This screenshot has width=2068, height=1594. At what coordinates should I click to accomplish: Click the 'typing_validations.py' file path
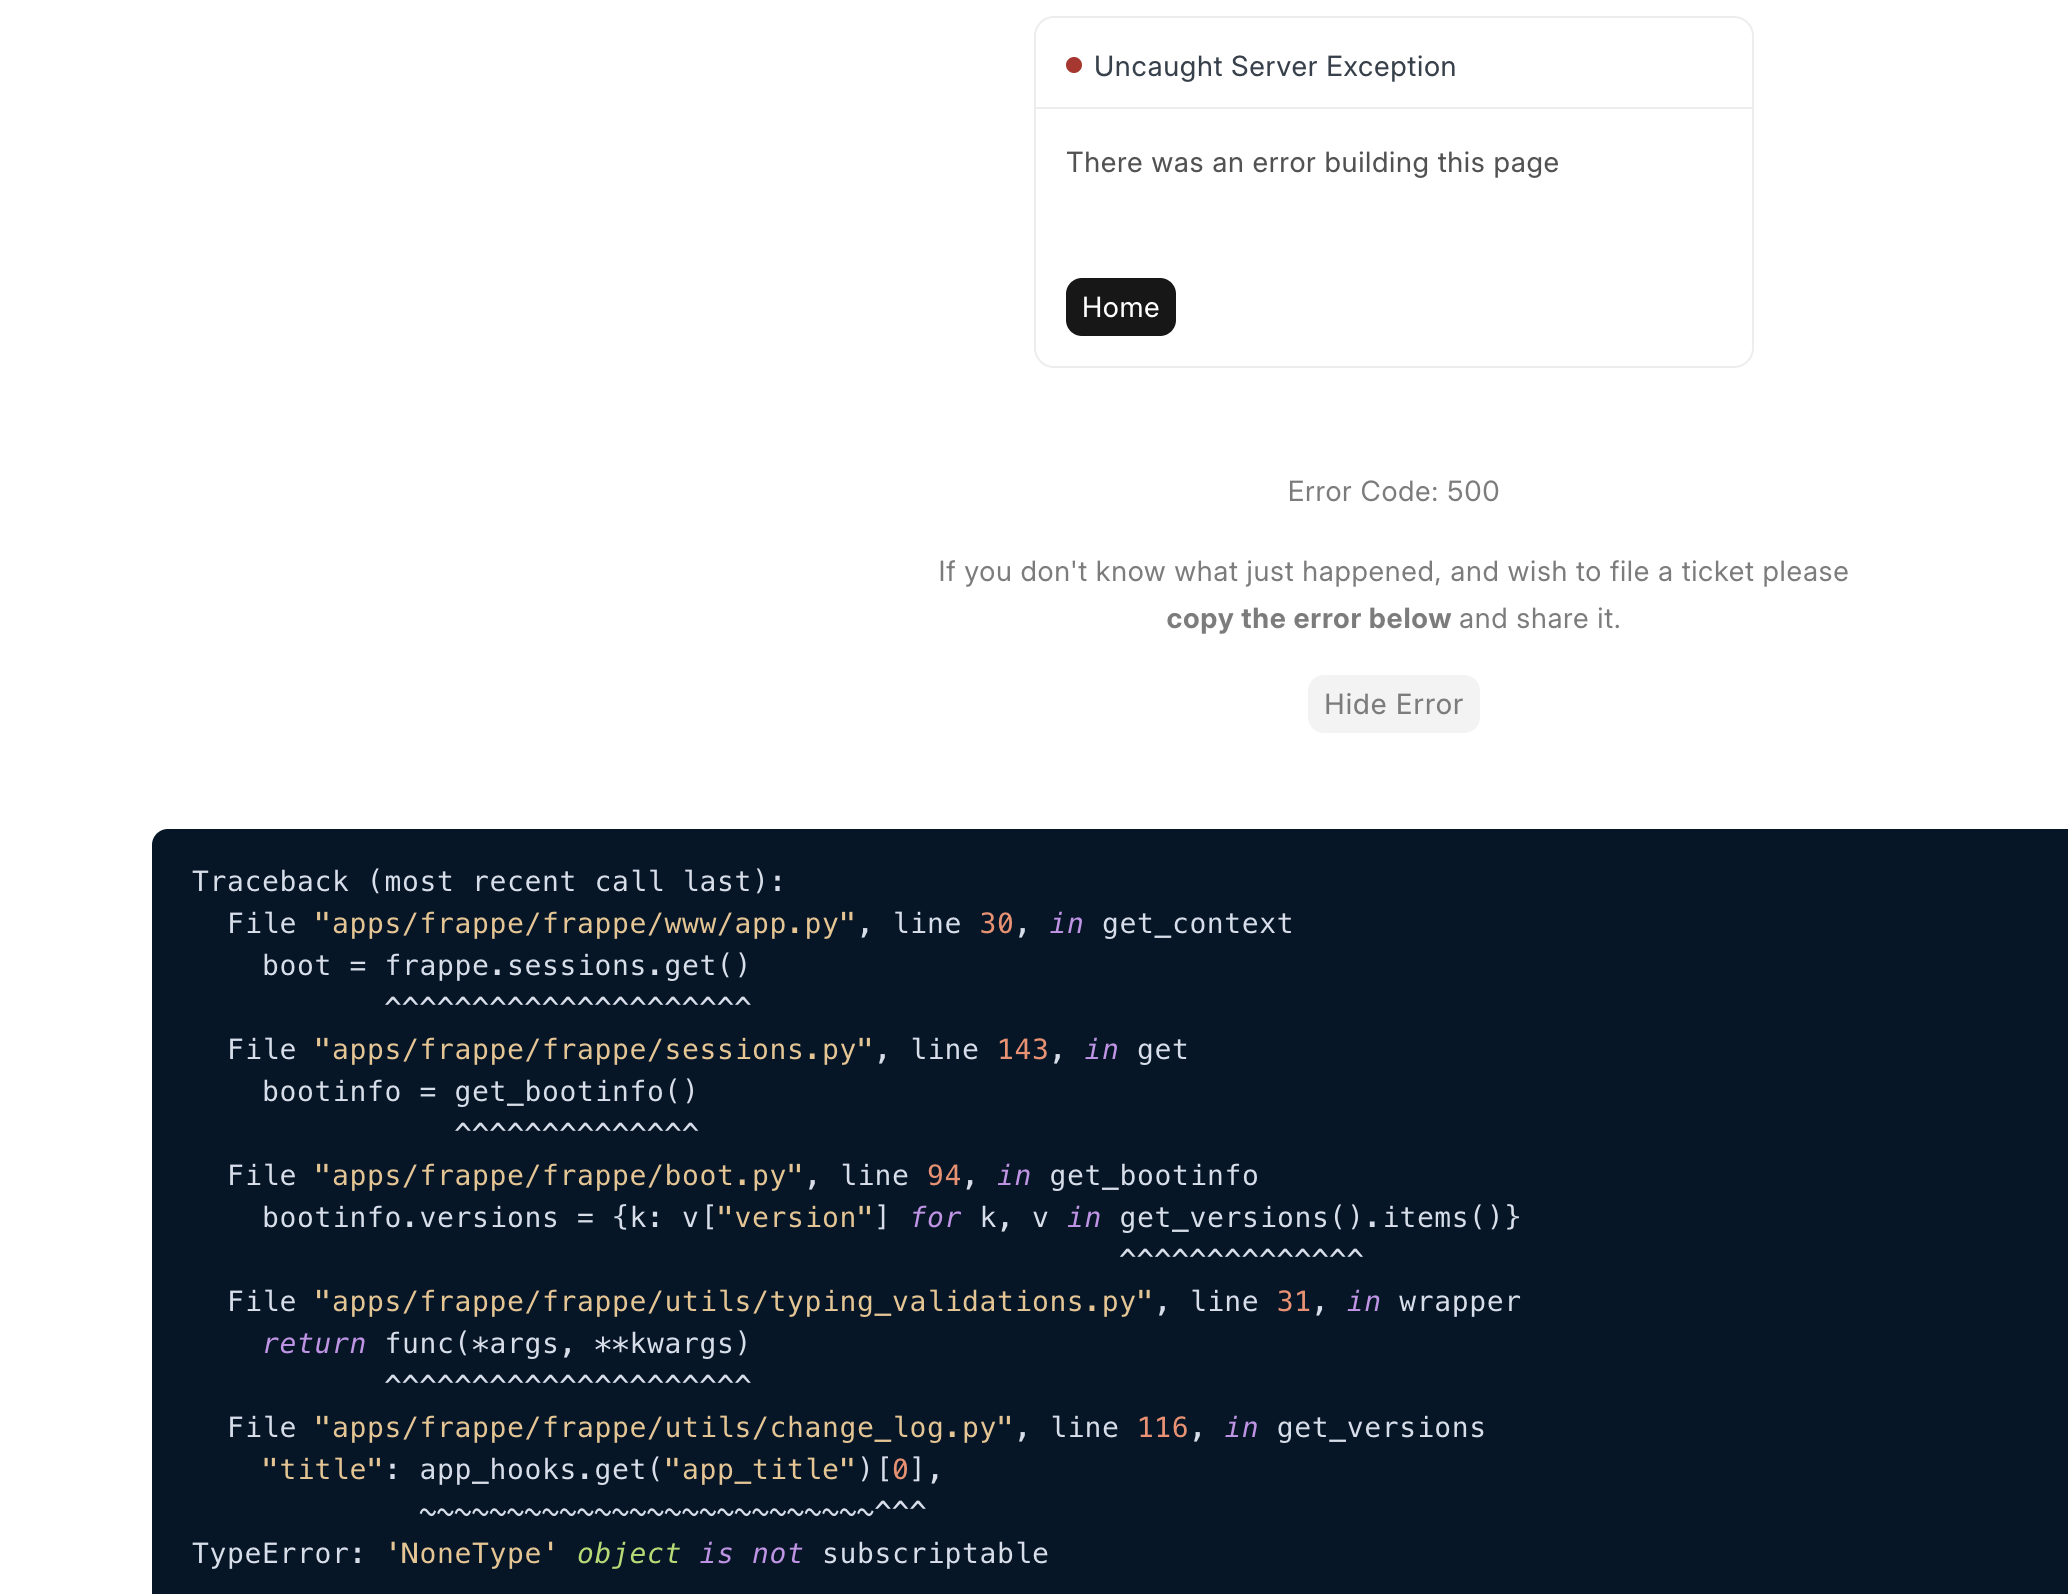734,1301
